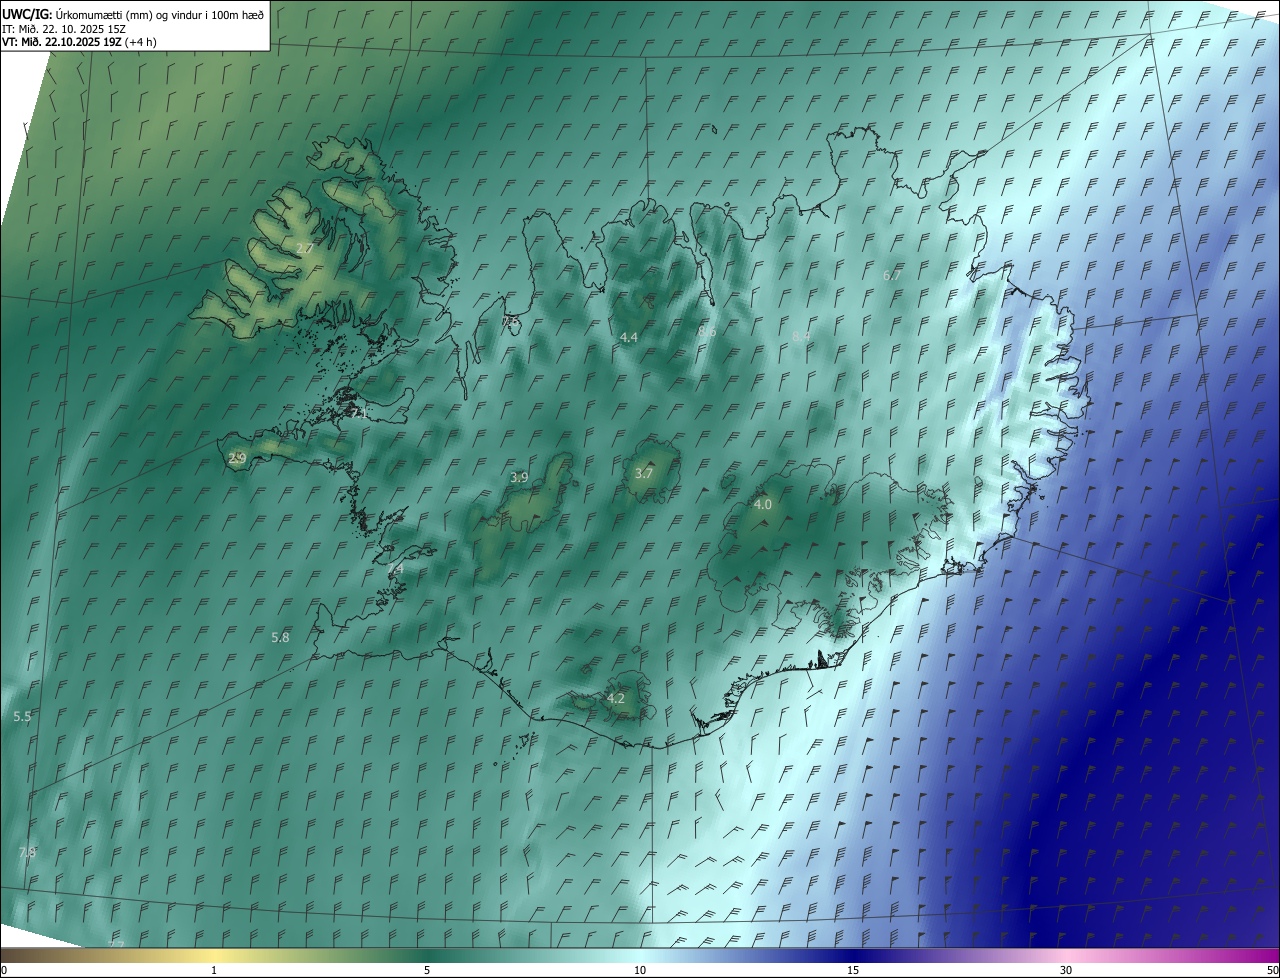Image resolution: width=1280 pixels, height=978 pixels.
Task: Click the 6.7 value label
Action: pos(892,275)
